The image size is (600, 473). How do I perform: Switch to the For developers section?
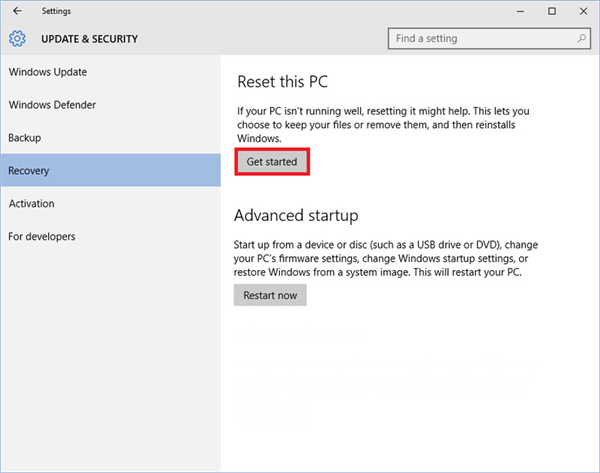[x=41, y=237]
